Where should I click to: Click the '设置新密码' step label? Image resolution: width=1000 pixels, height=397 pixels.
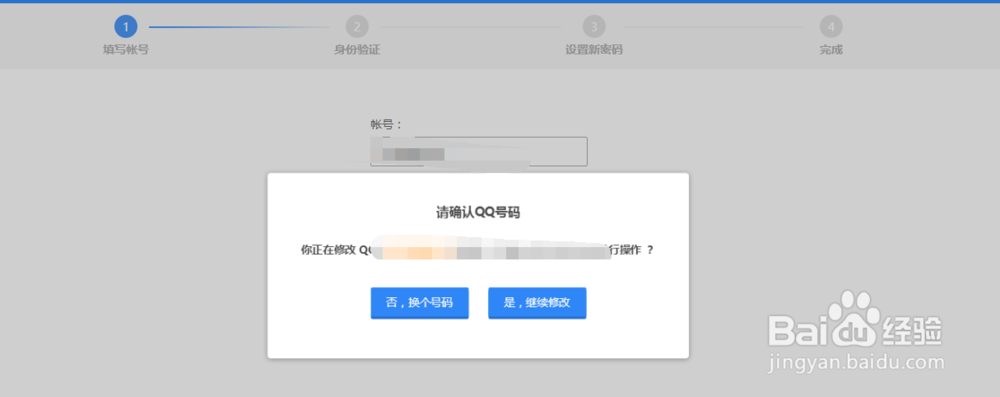[594, 50]
